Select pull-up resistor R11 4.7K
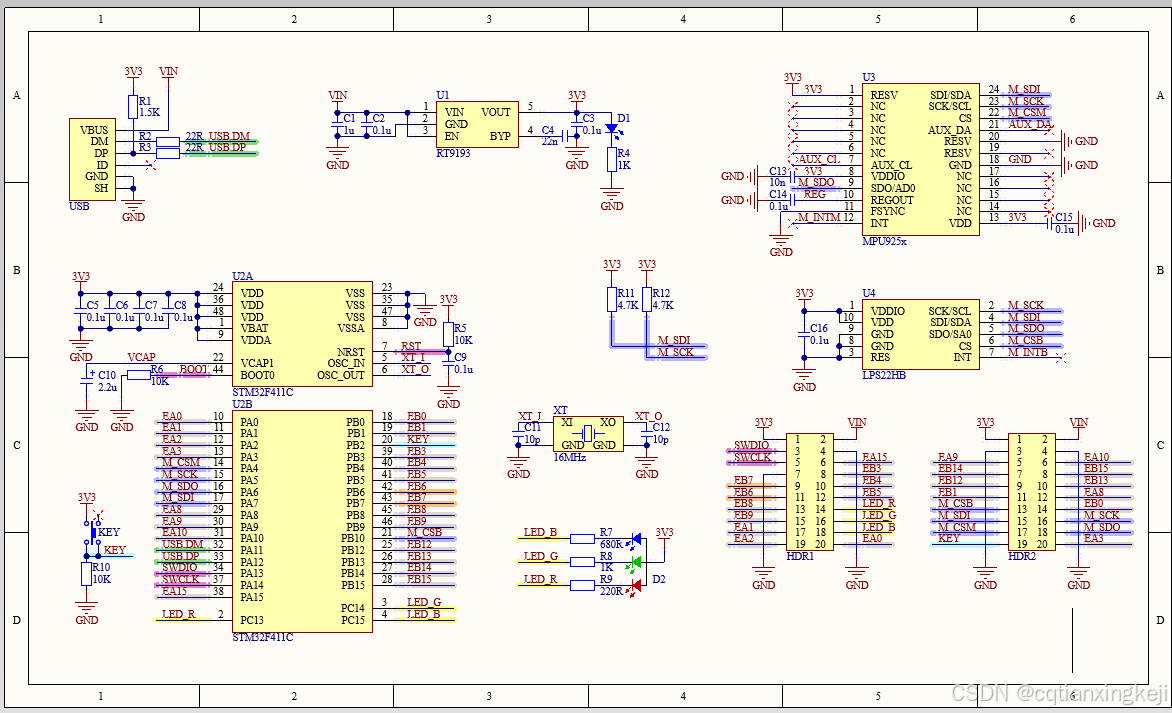 tap(611, 299)
